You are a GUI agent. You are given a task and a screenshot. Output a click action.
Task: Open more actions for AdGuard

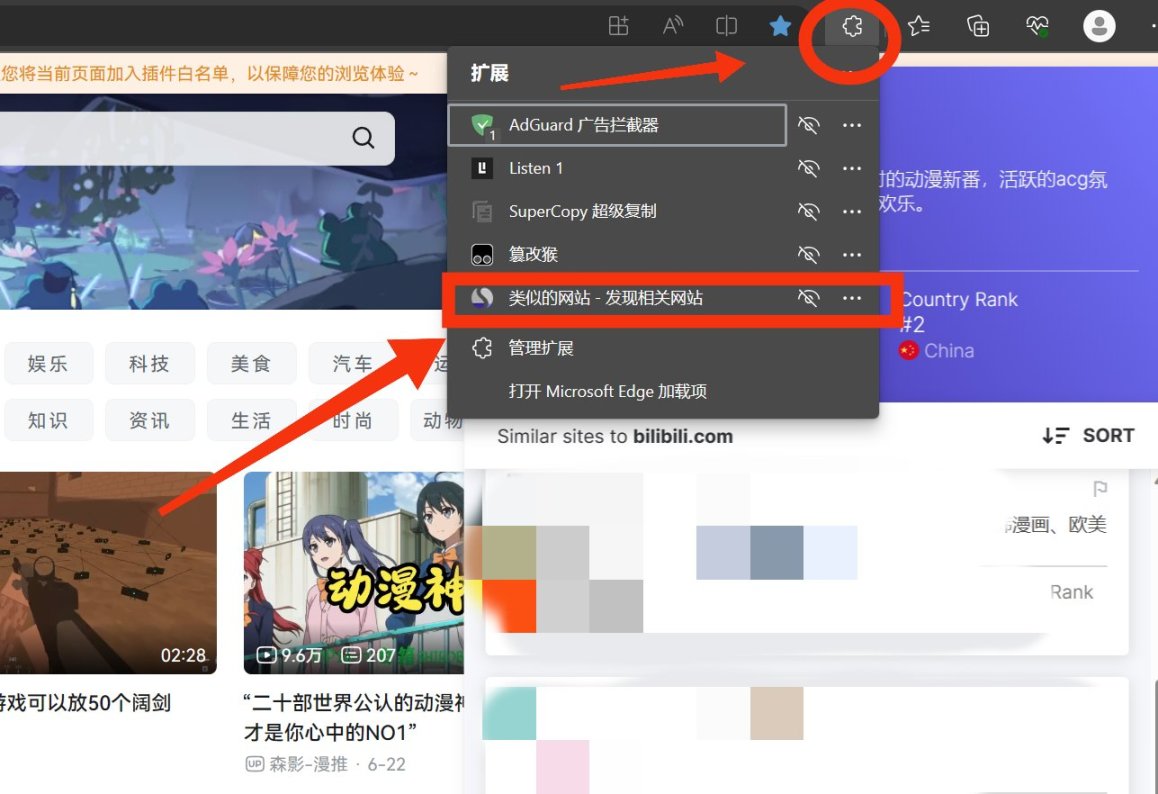852,126
